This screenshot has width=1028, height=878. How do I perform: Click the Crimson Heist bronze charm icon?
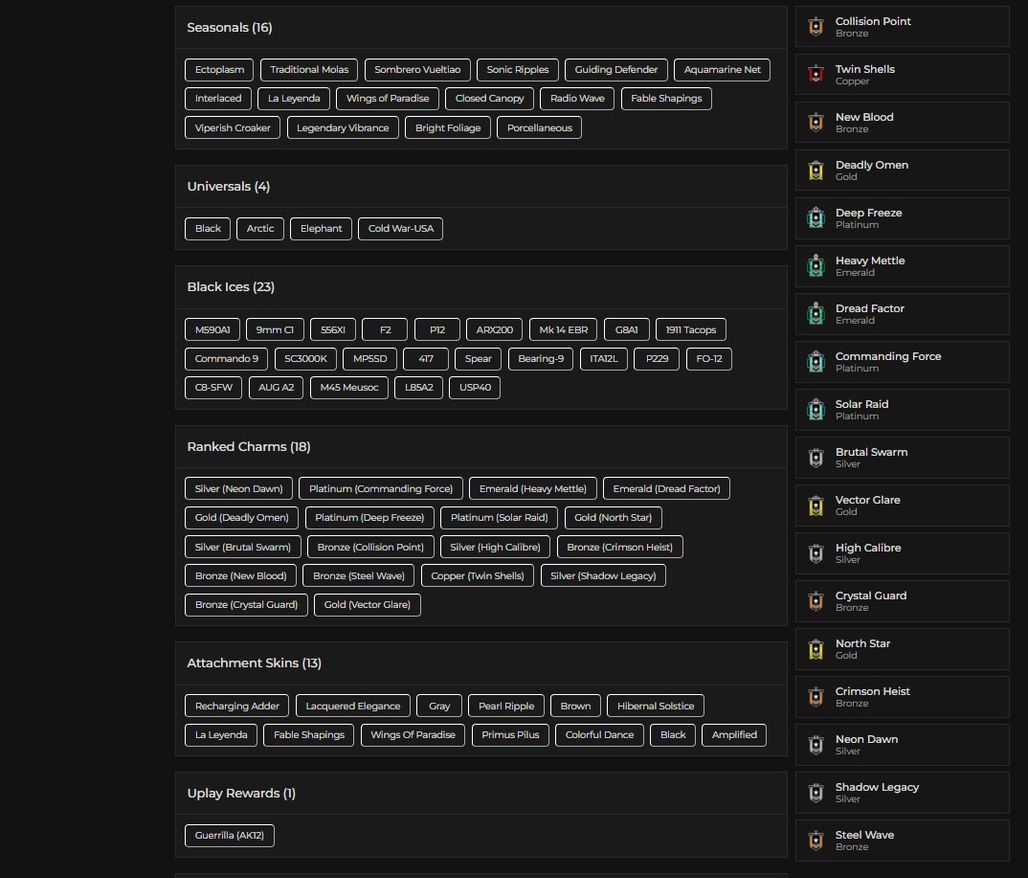[816, 697]
